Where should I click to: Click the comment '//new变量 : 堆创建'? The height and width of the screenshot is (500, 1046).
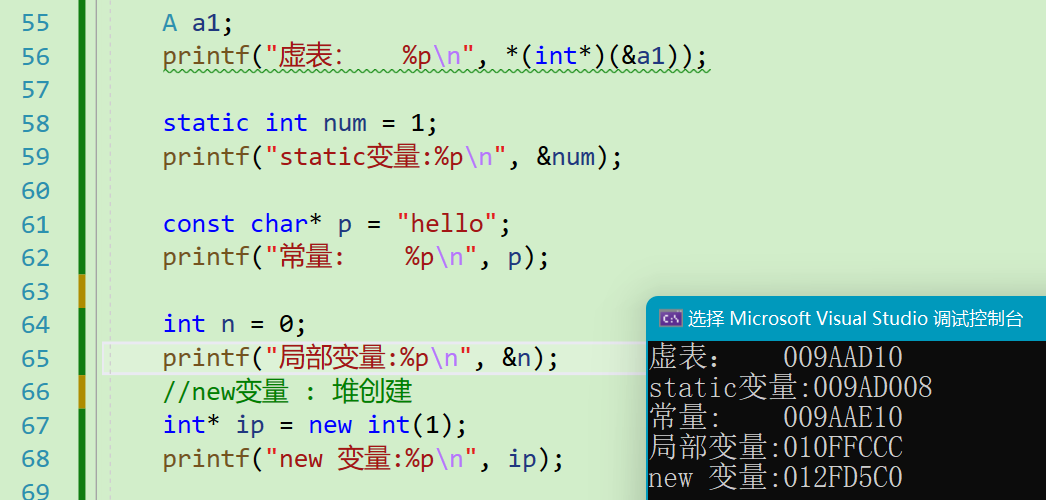288,392
